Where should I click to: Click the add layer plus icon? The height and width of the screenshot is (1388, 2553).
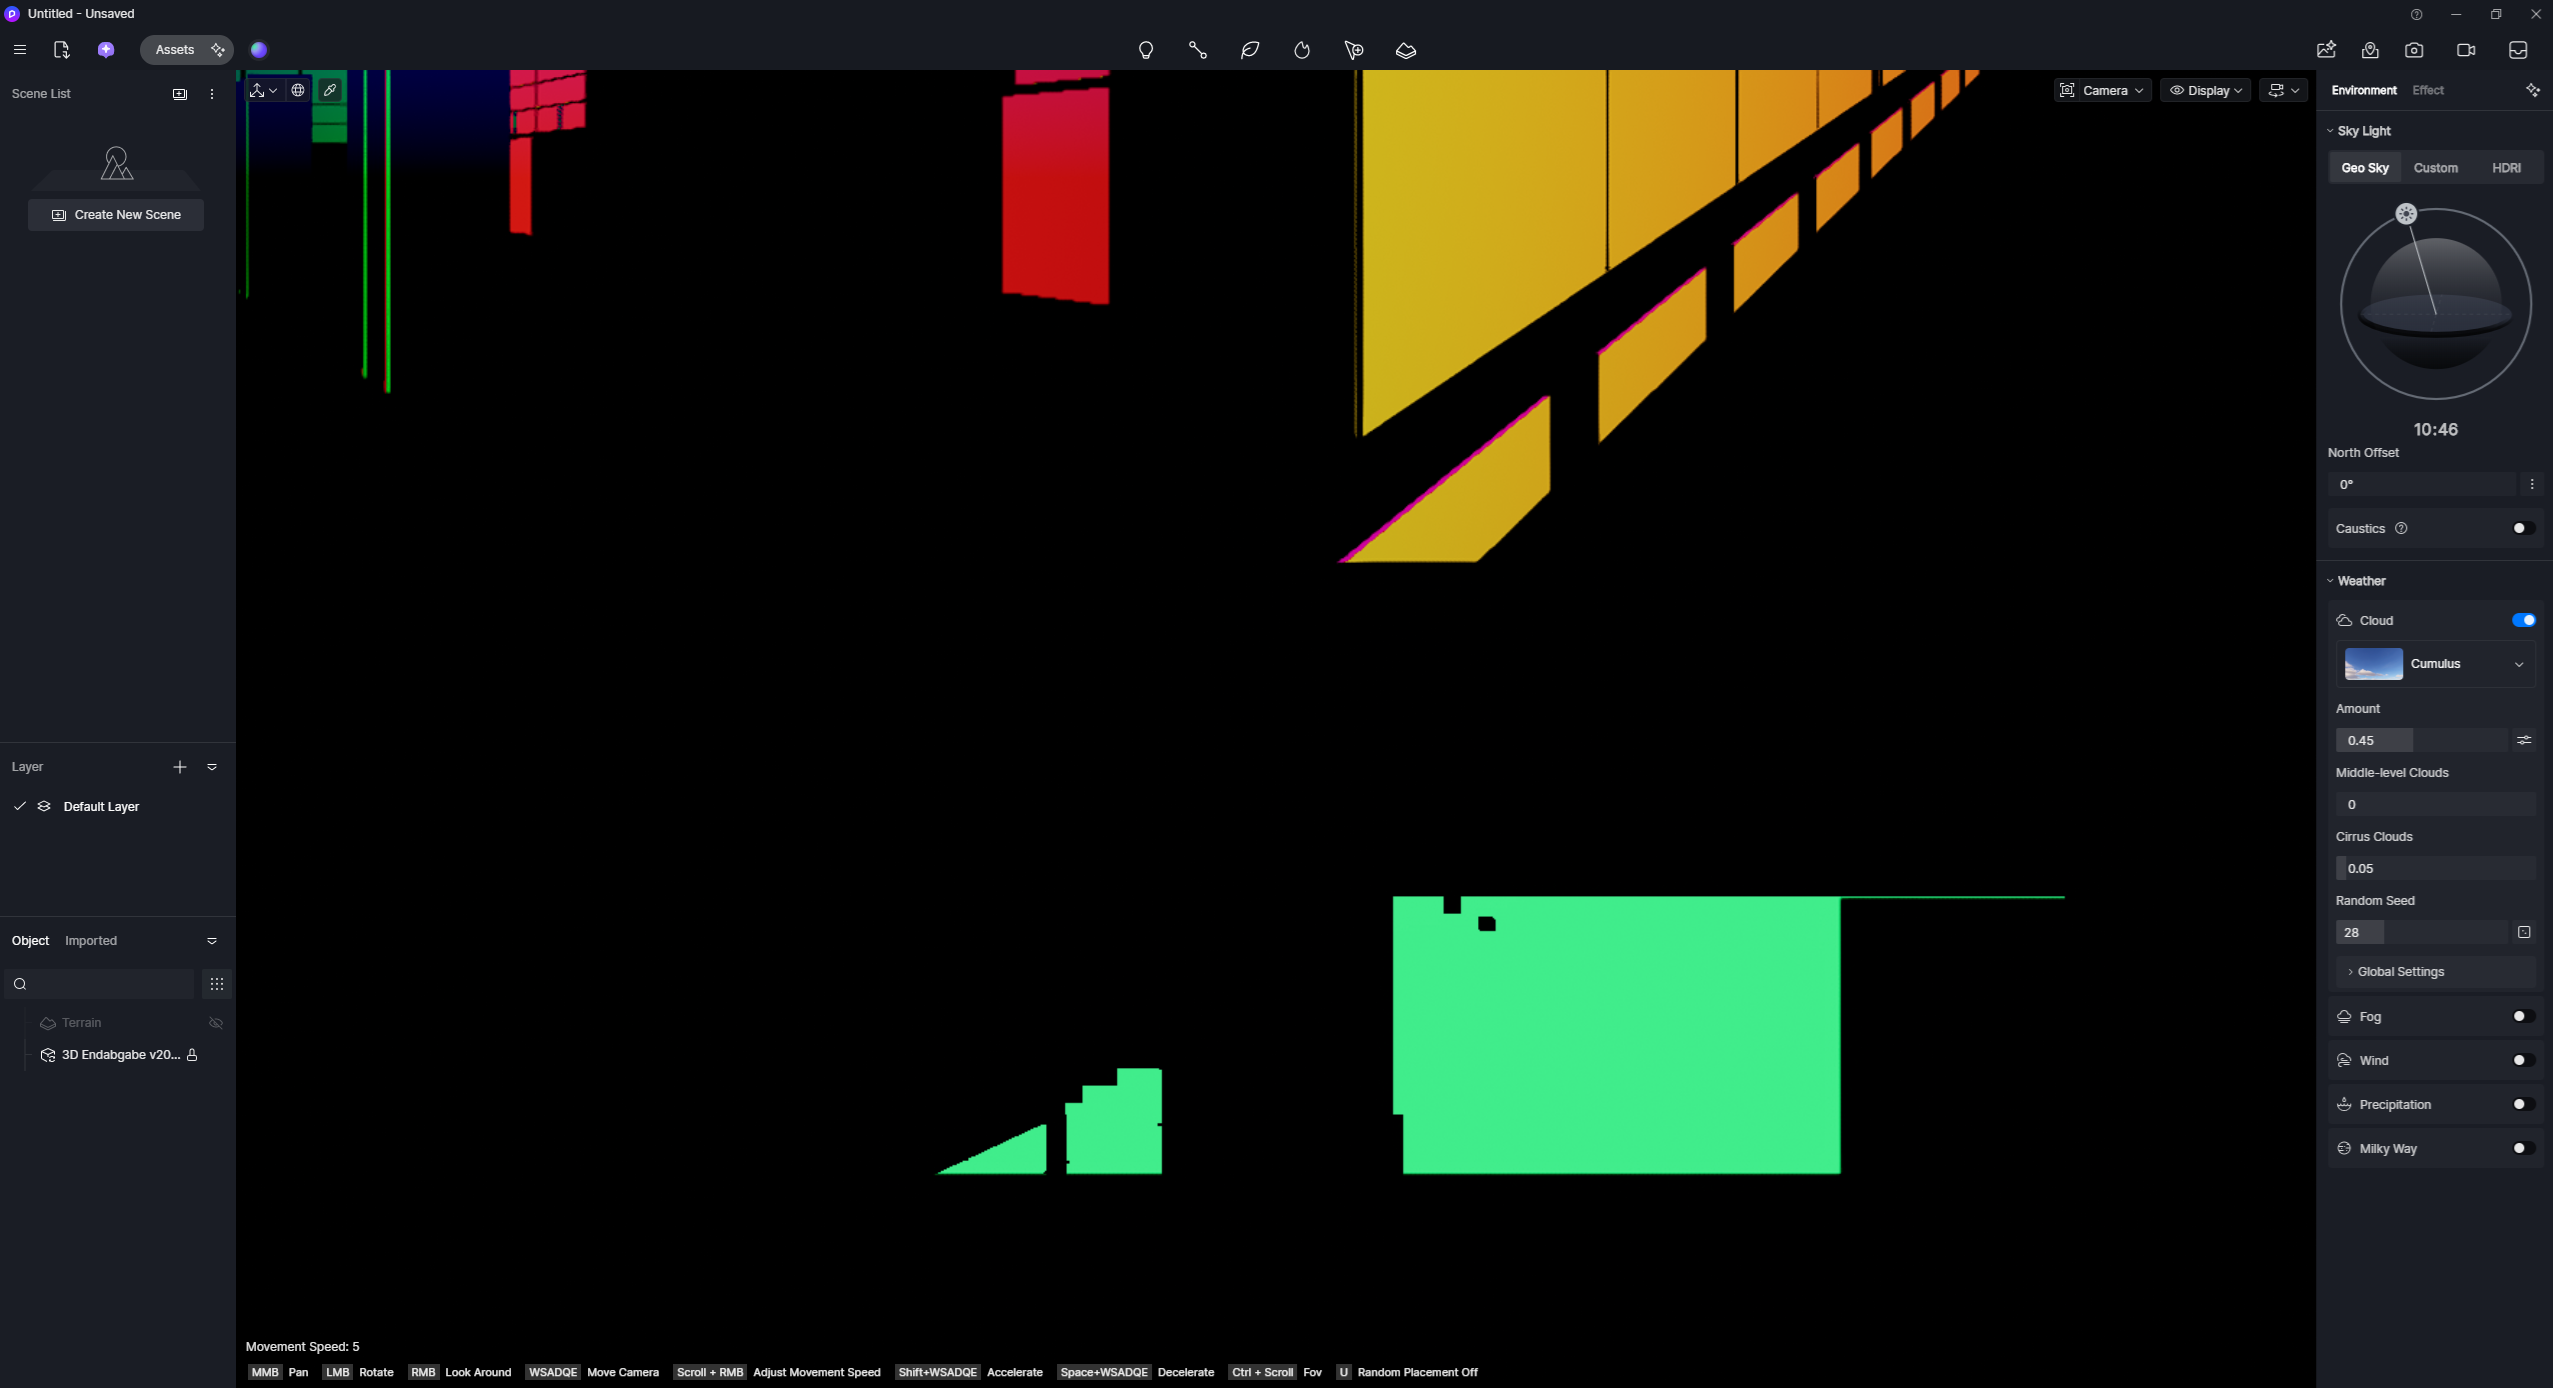tap(180, 767)
